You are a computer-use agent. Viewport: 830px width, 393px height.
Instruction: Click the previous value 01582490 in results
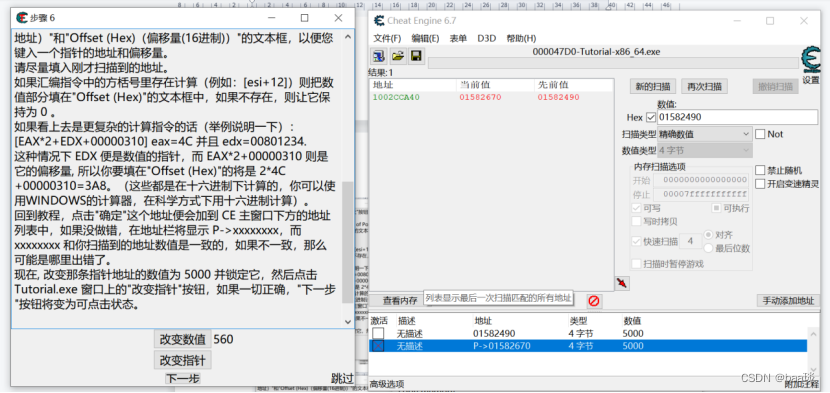tap(558, 97)
